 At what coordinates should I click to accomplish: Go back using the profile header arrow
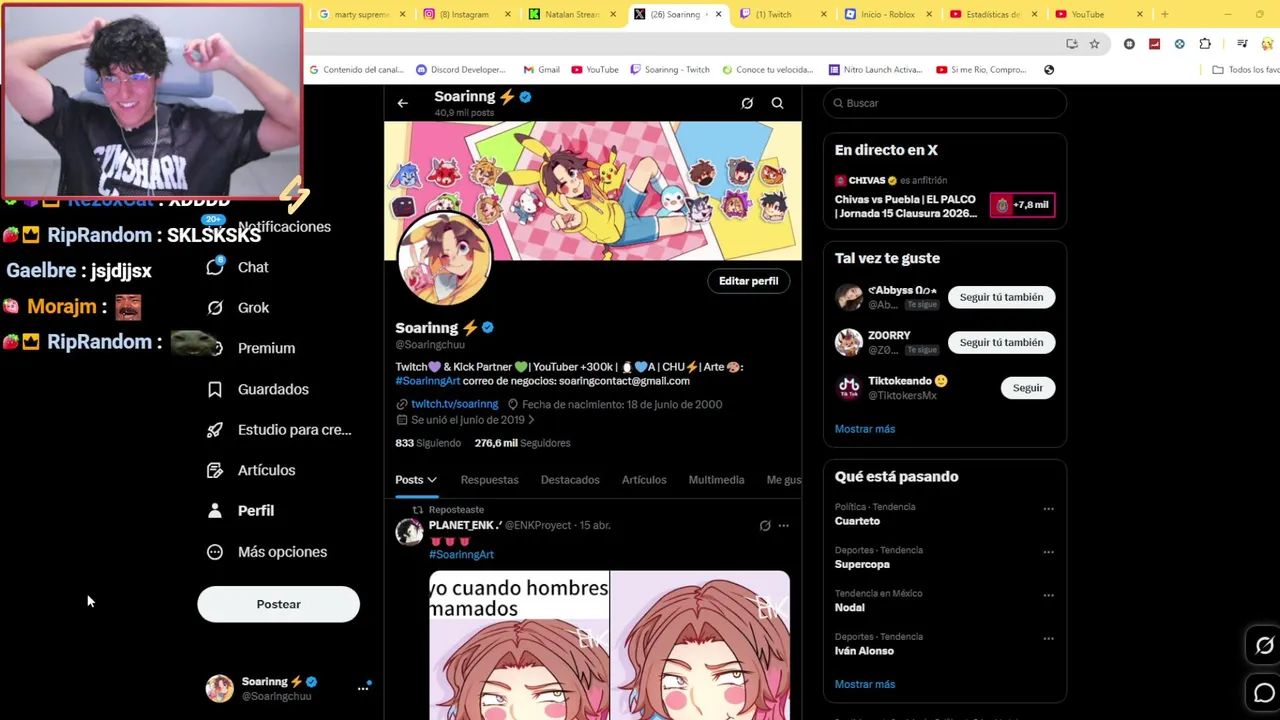[402, 103]
